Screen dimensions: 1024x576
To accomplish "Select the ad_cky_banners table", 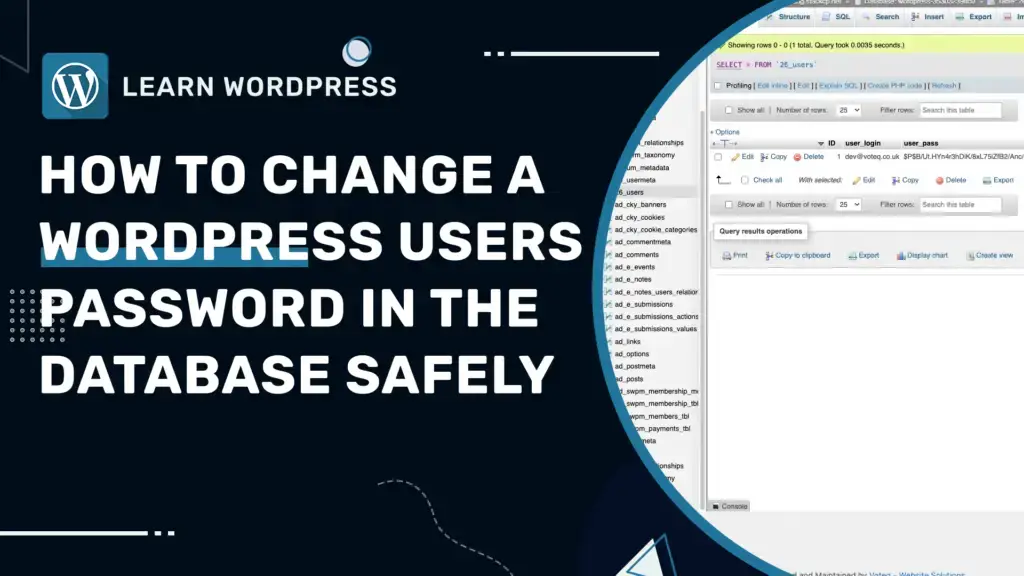I will pos(640,204).
